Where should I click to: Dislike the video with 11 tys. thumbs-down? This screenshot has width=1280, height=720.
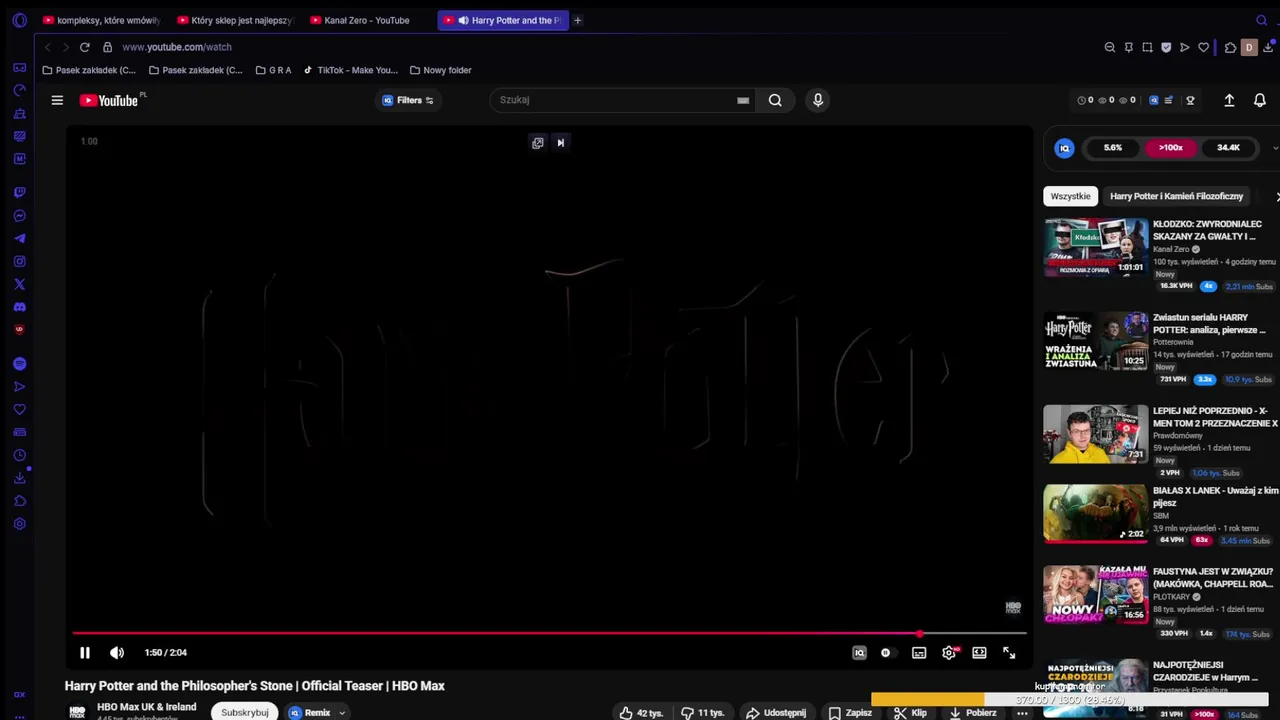click(x=703, y=713)
